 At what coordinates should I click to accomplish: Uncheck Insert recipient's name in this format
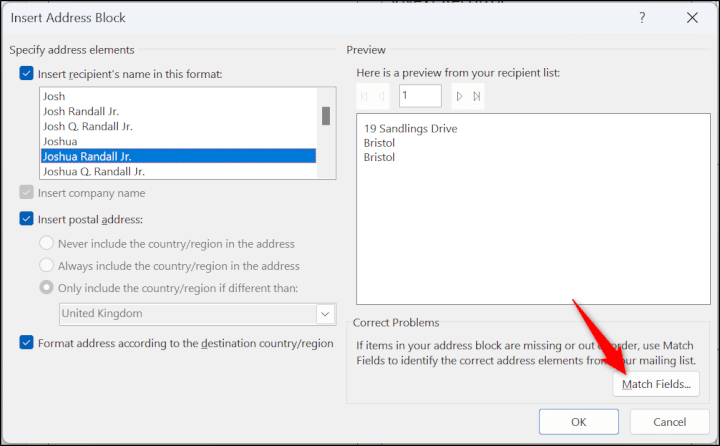coord(26,73)
